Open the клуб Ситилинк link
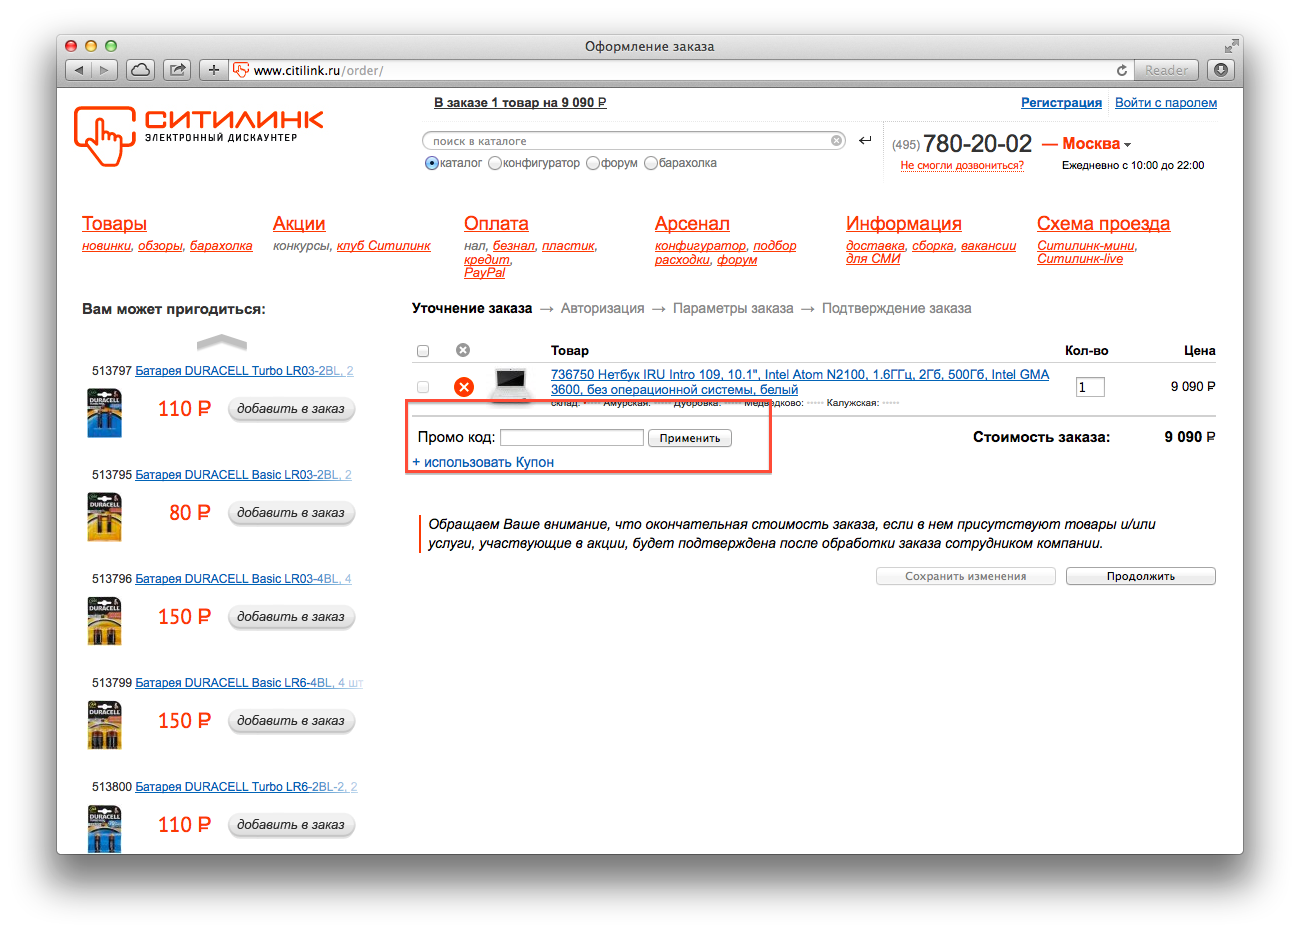The width and height of the screenshot is (1300, 933). (x=384, y=246)
